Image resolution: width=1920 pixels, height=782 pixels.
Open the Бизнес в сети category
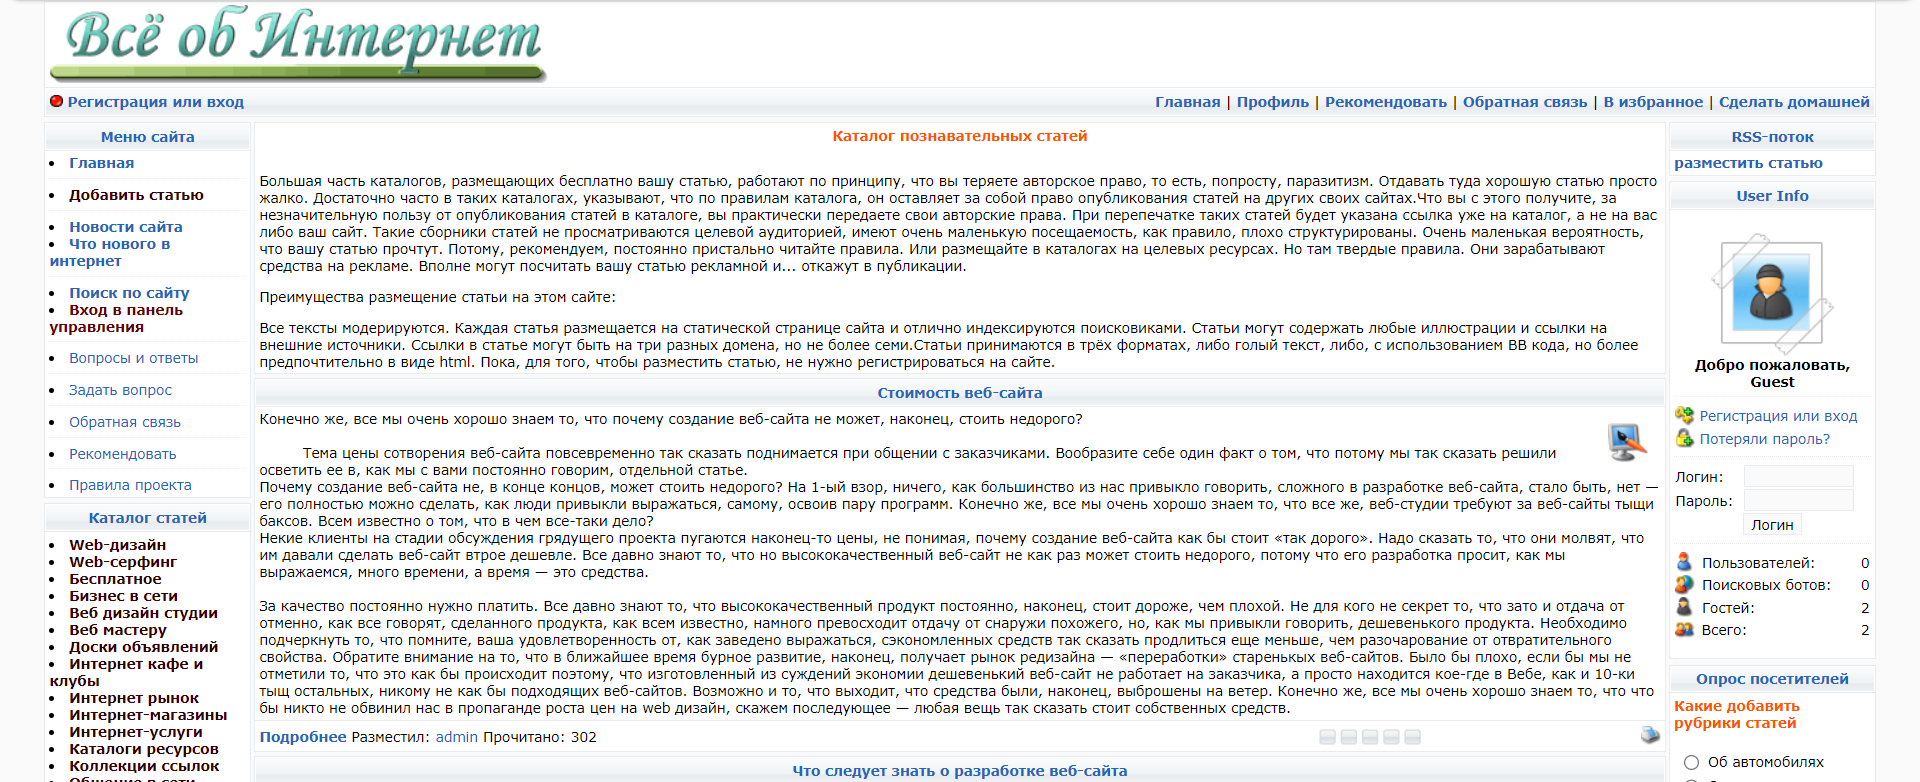pos(123,596)
